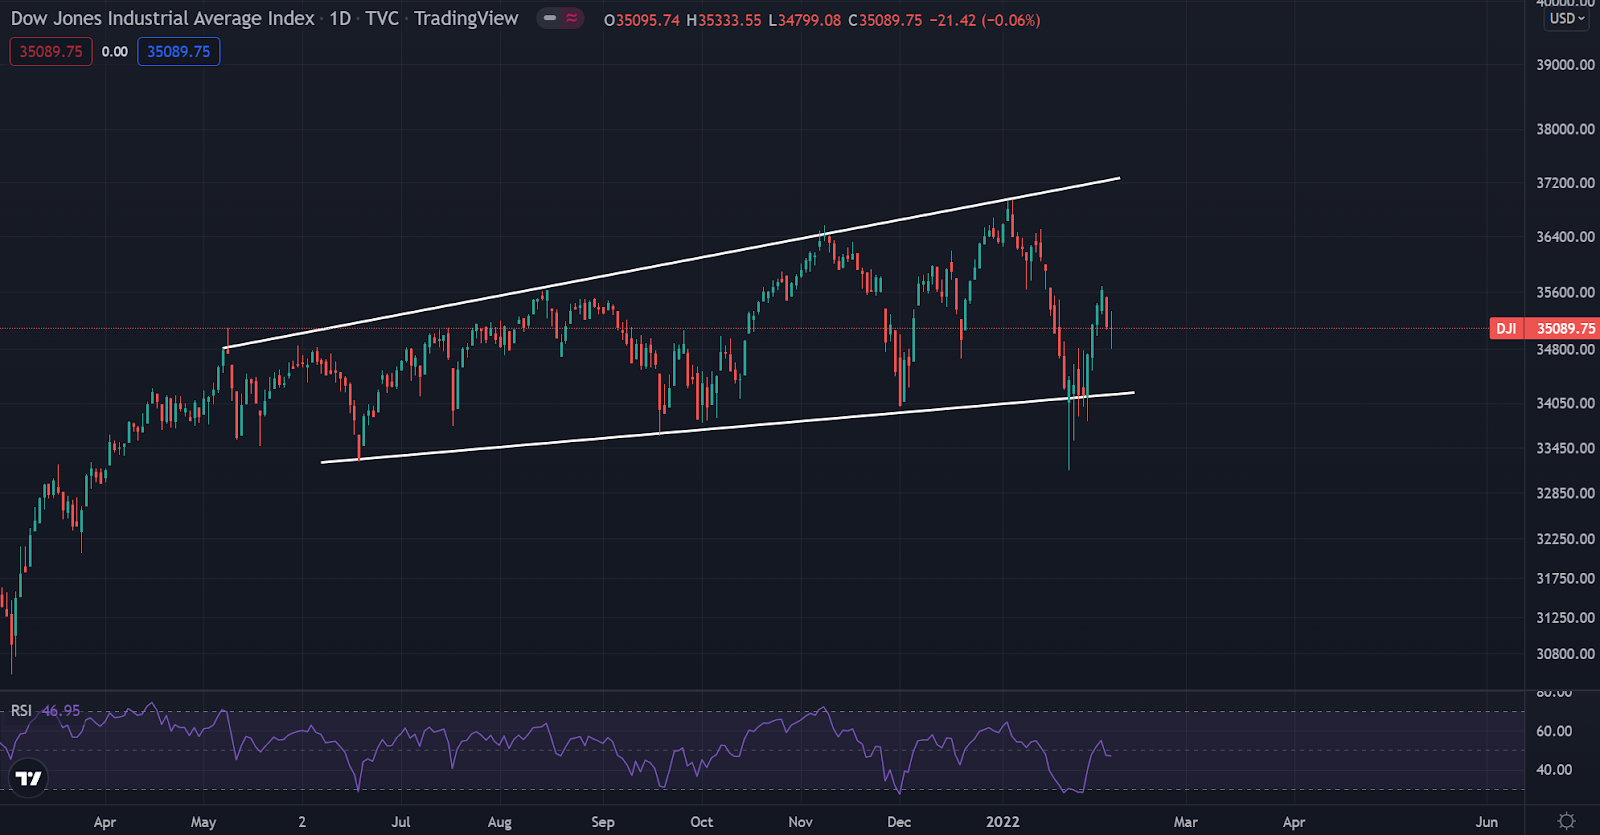Click the 60.00 RSI axis label
This screenshot has height=835, width=1600.
(1554, 731)
